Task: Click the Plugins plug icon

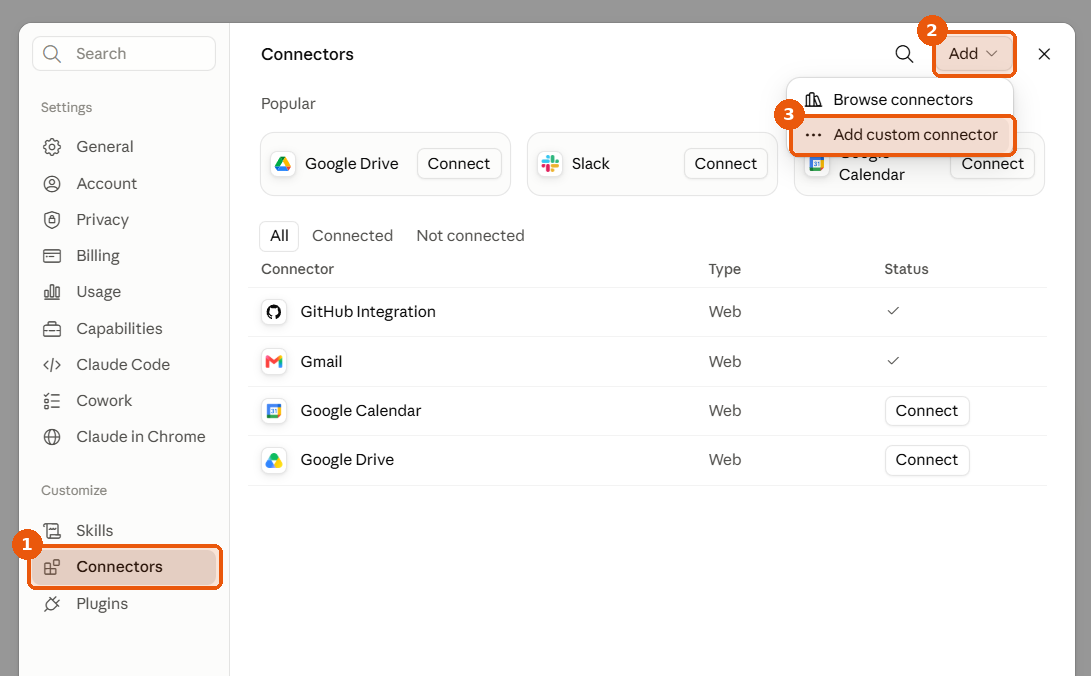Action: click(52, 604)
